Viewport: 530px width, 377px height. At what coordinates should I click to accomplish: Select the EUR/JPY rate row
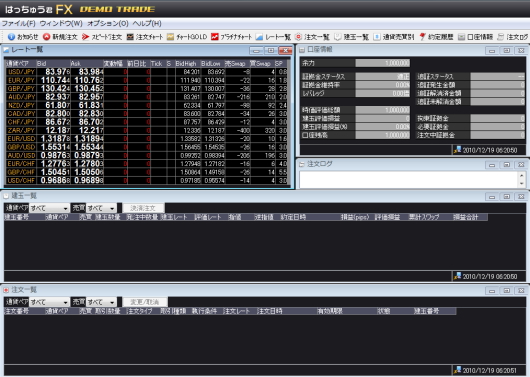tap(146, 80)
